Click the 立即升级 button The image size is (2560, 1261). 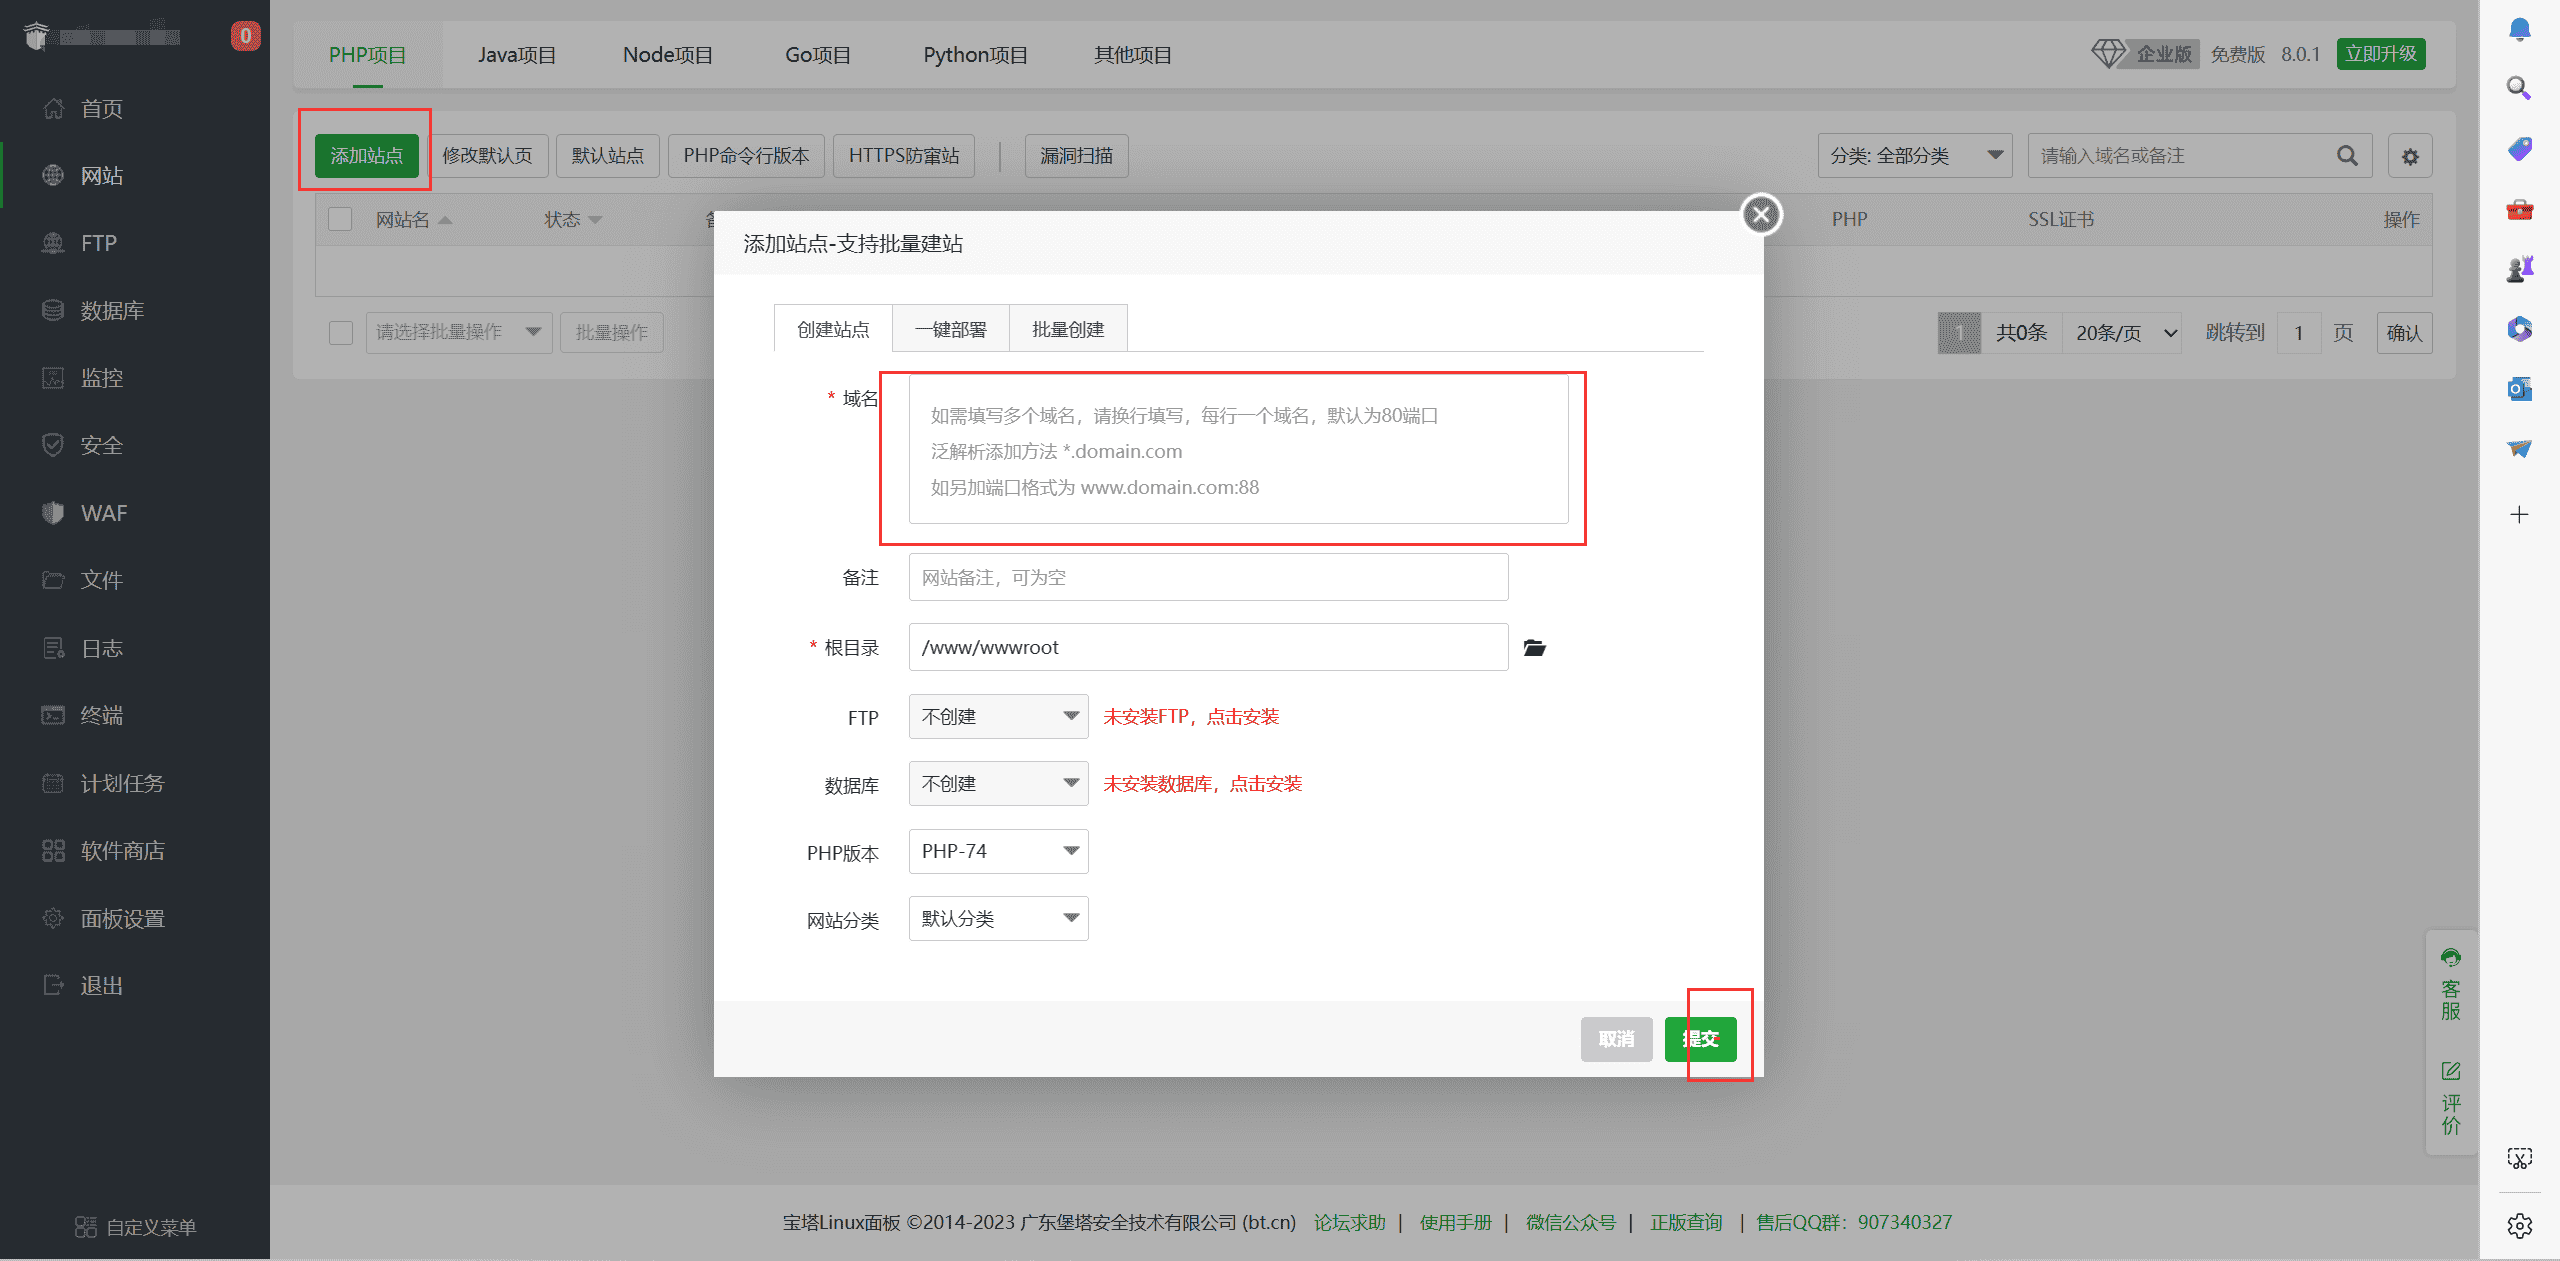tap(2380, 54)
